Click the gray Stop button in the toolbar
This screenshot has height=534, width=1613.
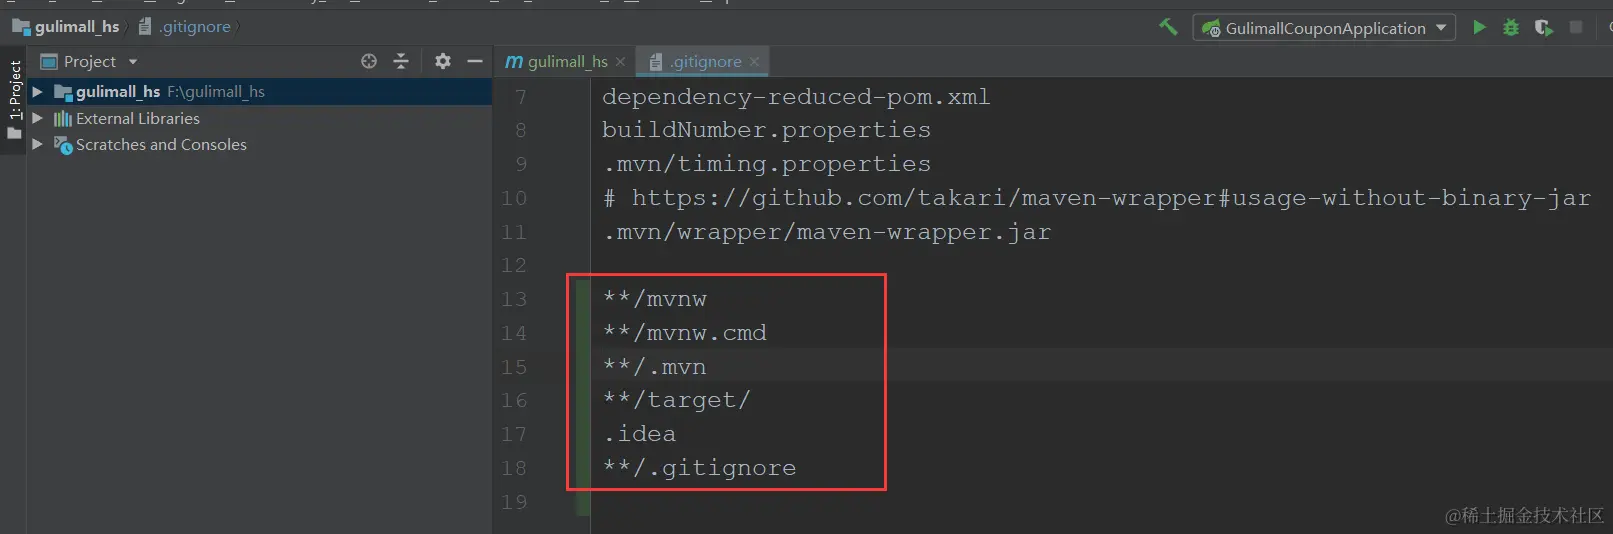tap(1576, 27)
